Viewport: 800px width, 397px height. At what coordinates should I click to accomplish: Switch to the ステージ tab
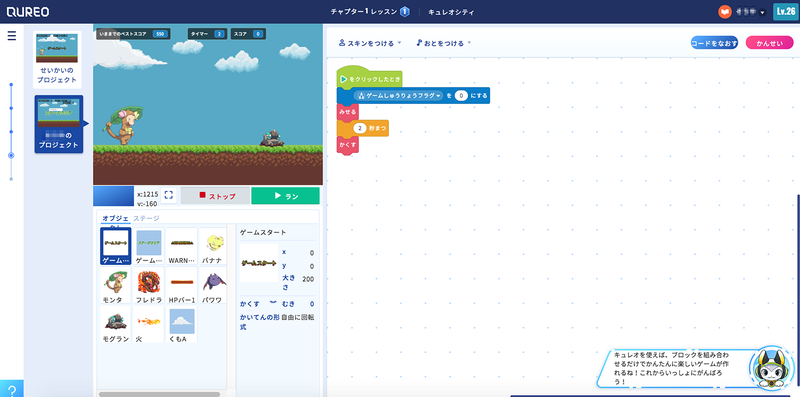coord(146,218)
